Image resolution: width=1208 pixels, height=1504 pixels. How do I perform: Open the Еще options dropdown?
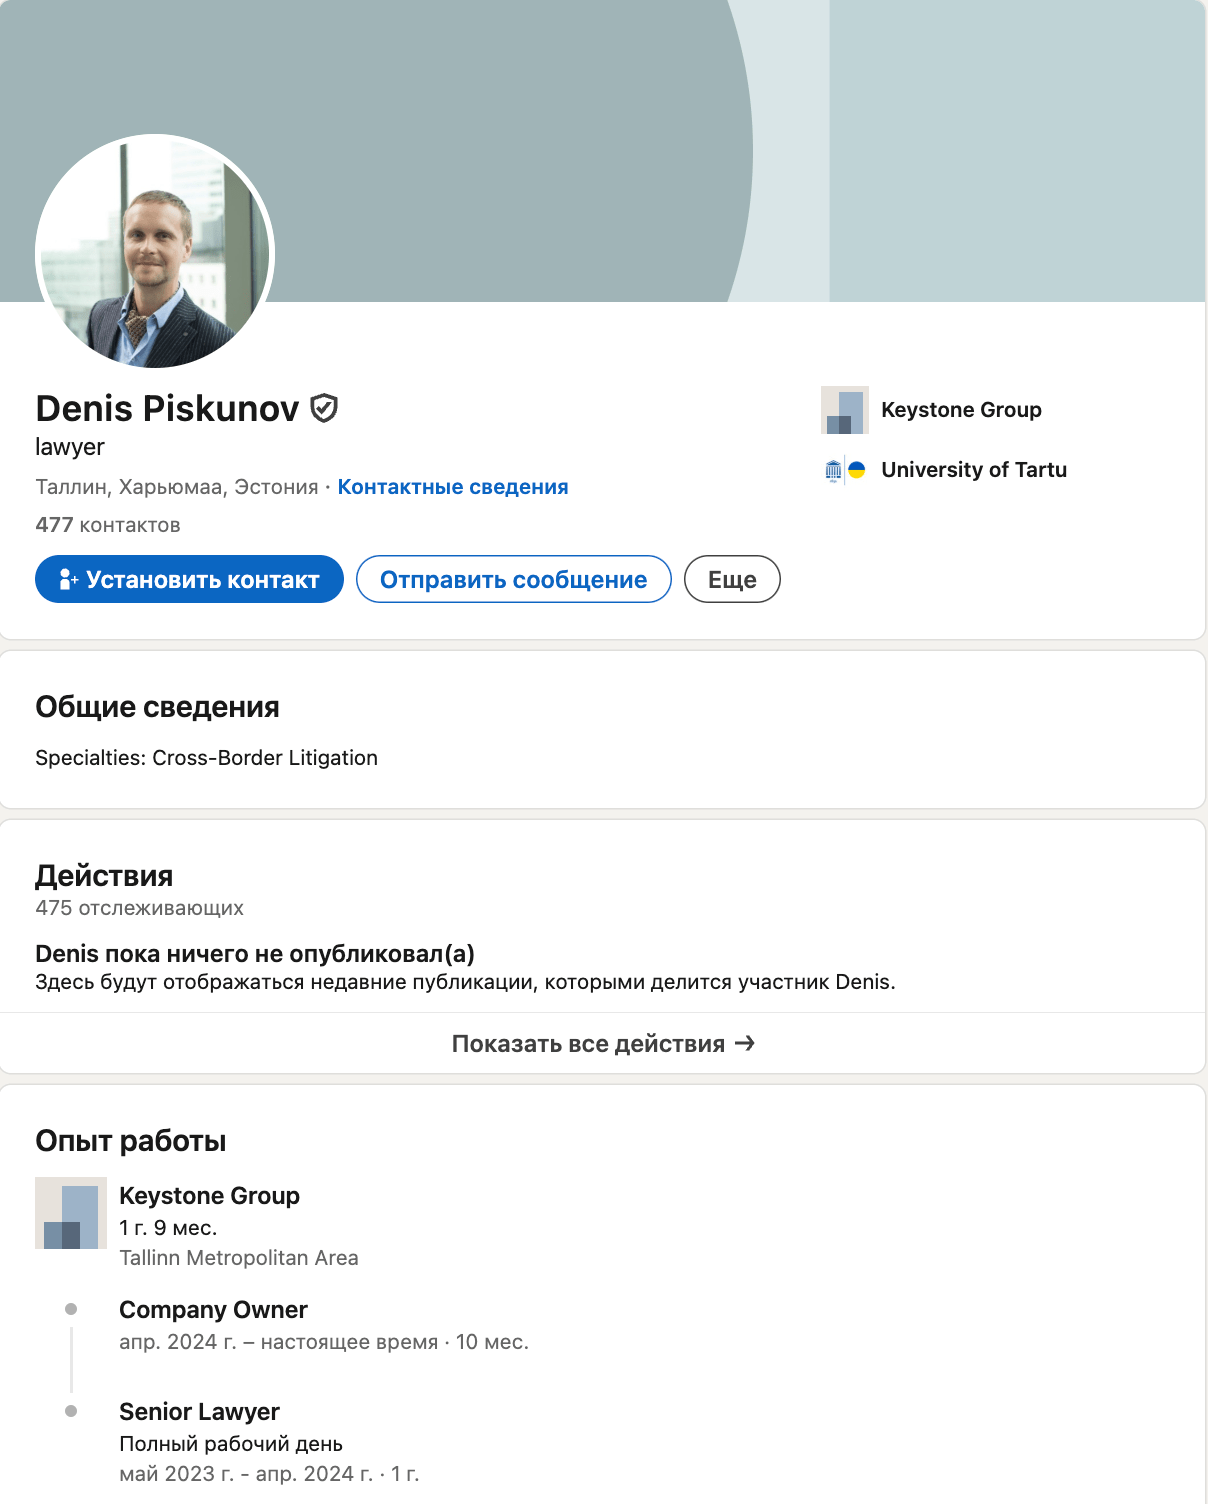click(x=732, y=579)
